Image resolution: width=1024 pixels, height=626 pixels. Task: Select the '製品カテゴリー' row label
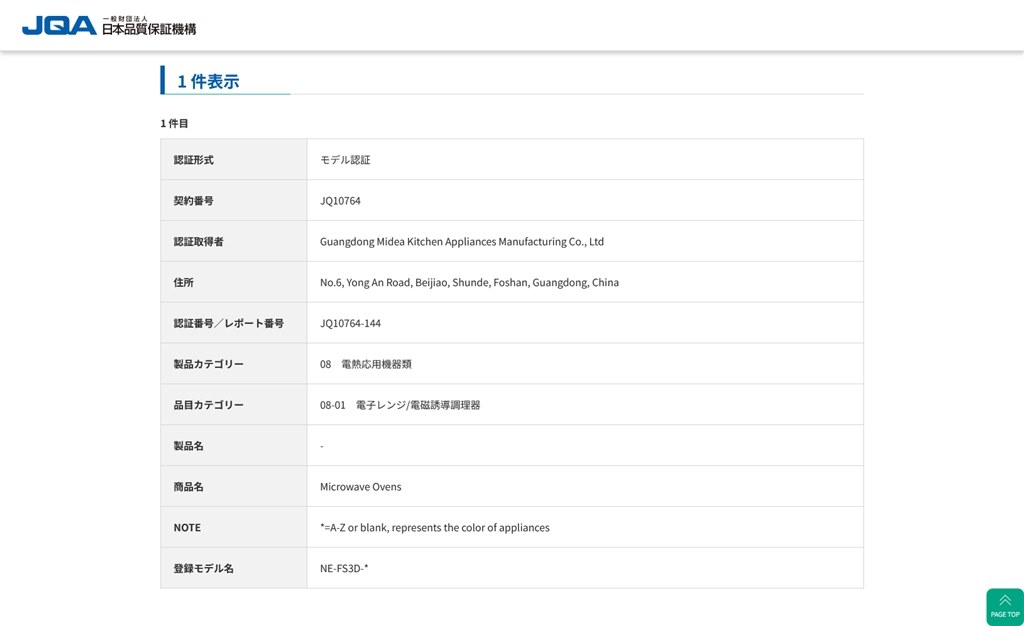coord(208,364)
